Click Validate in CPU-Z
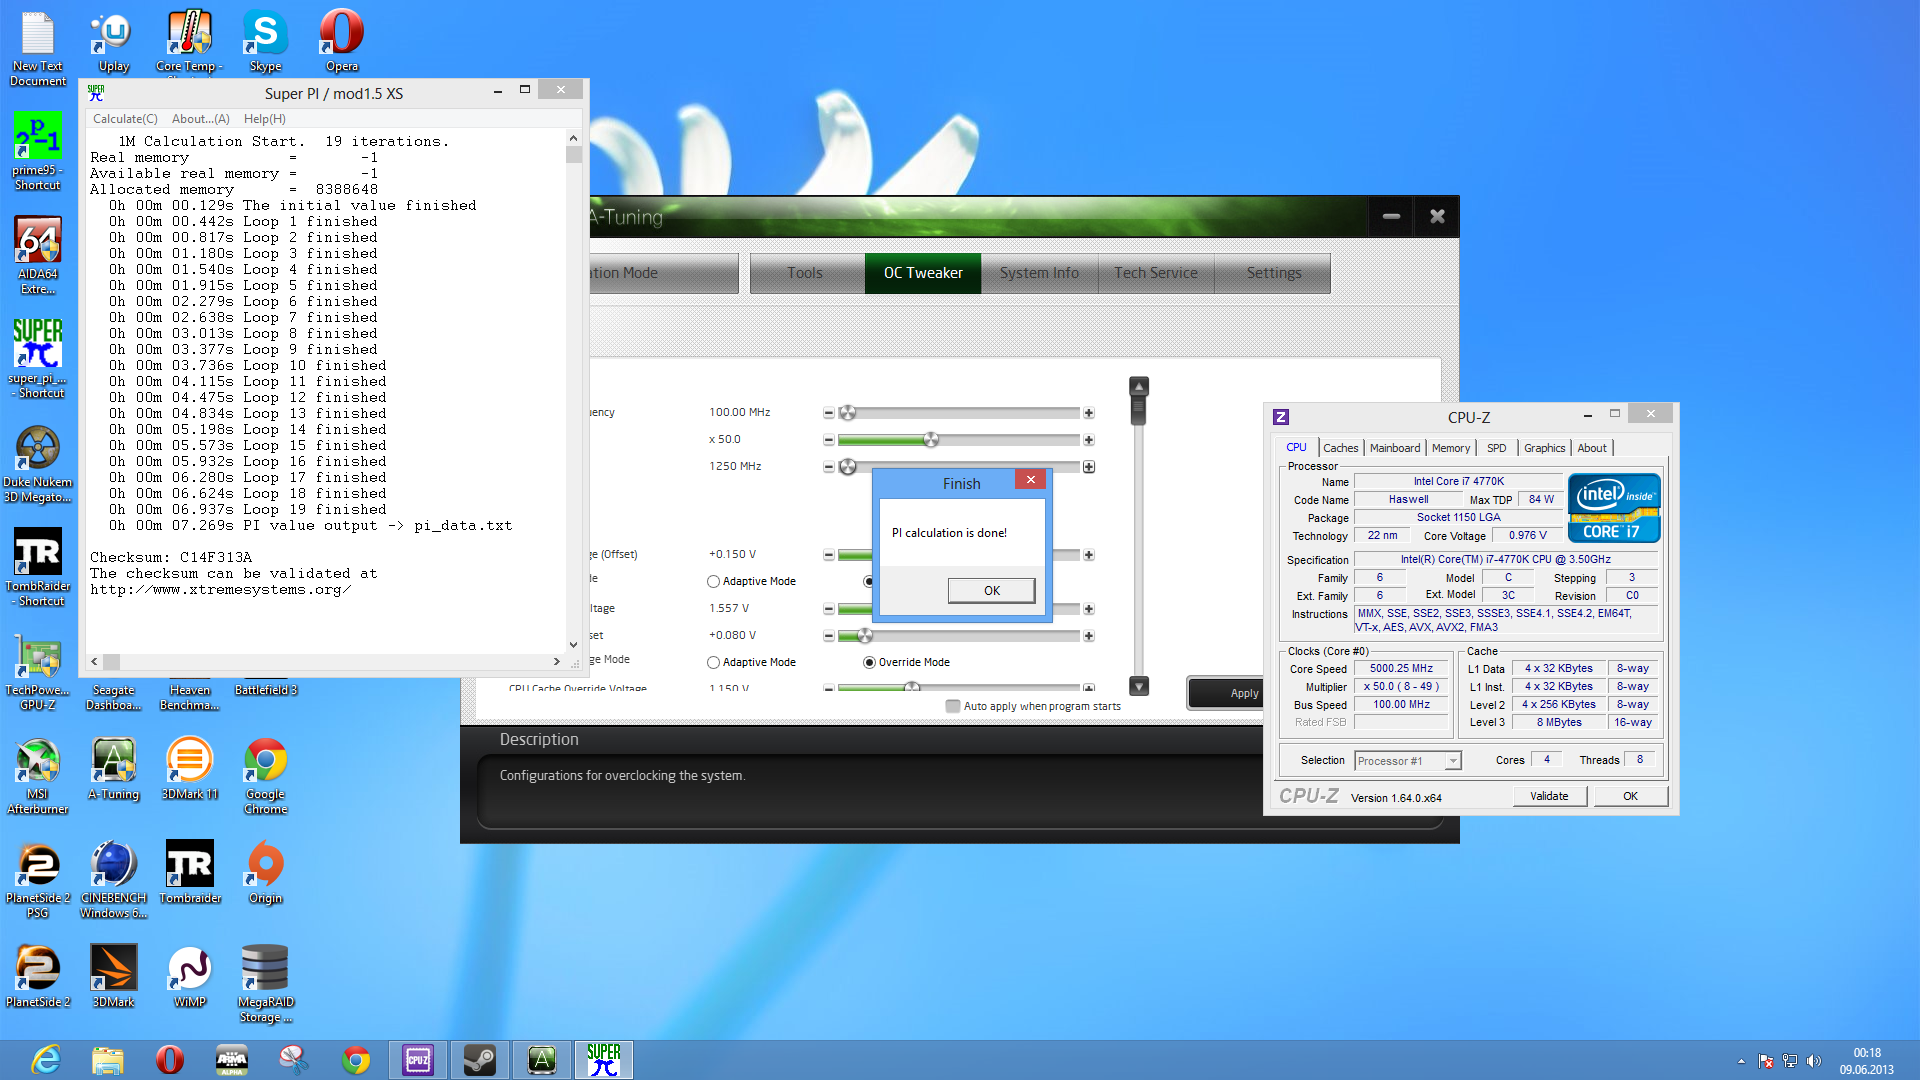Viewport: 1920px width, 1080px height. click(x=1549, y=796)
